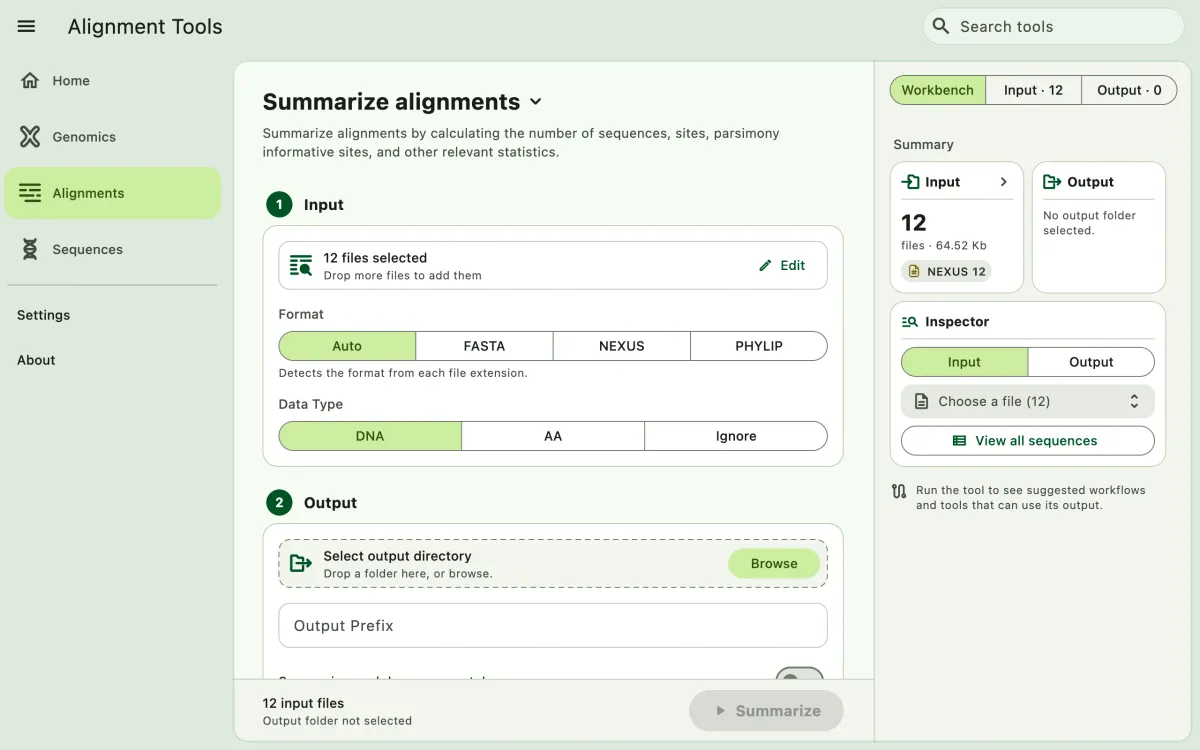Click the Sequences DNA icon in sidebar

[x=30, y=249]
